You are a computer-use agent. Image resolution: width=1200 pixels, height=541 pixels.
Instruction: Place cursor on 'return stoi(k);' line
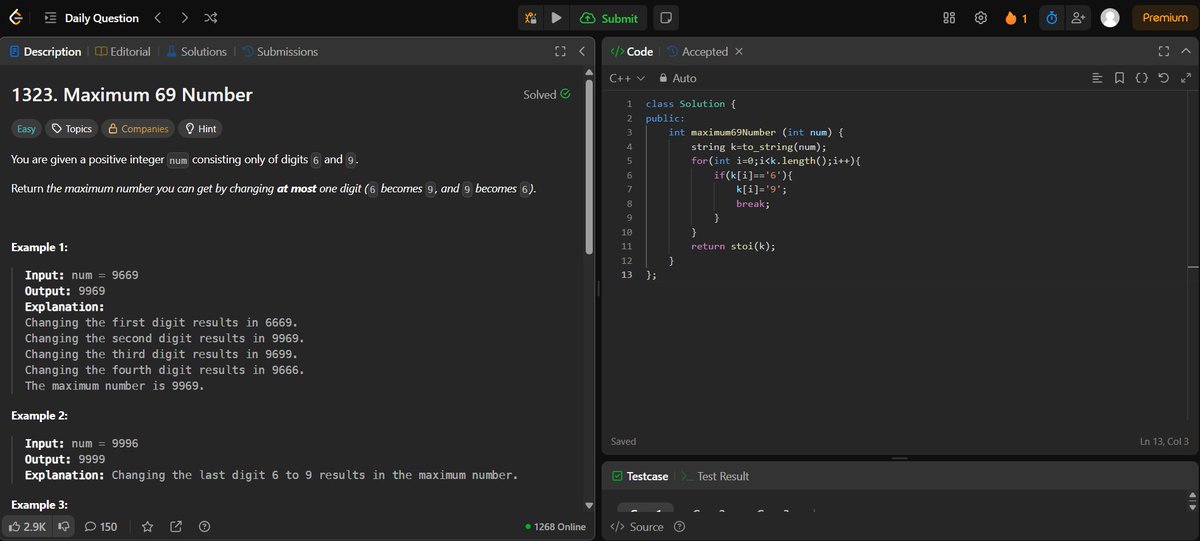point(733,246)
